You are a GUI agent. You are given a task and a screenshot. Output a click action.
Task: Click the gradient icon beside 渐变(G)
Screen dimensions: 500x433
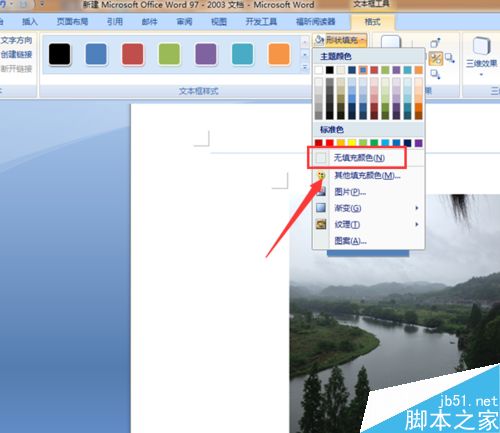pyautogui.click(x=321, y=208)
